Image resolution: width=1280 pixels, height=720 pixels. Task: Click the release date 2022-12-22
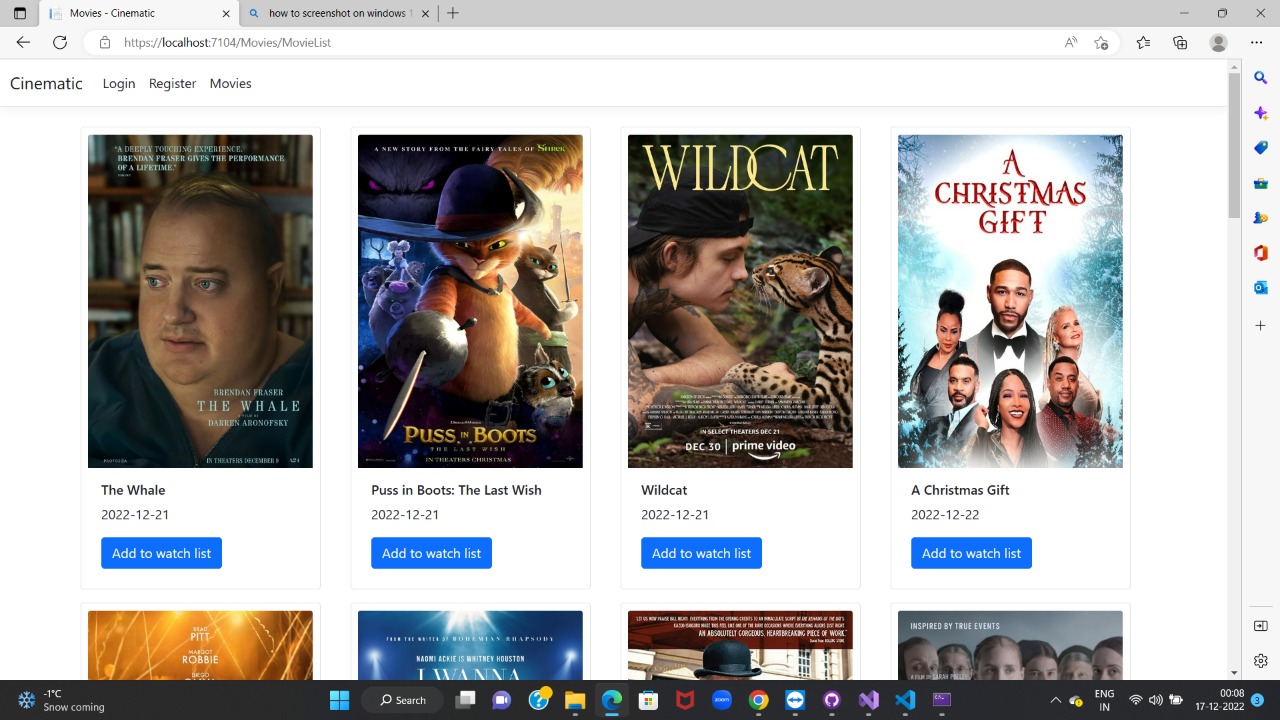coord(945,515)
